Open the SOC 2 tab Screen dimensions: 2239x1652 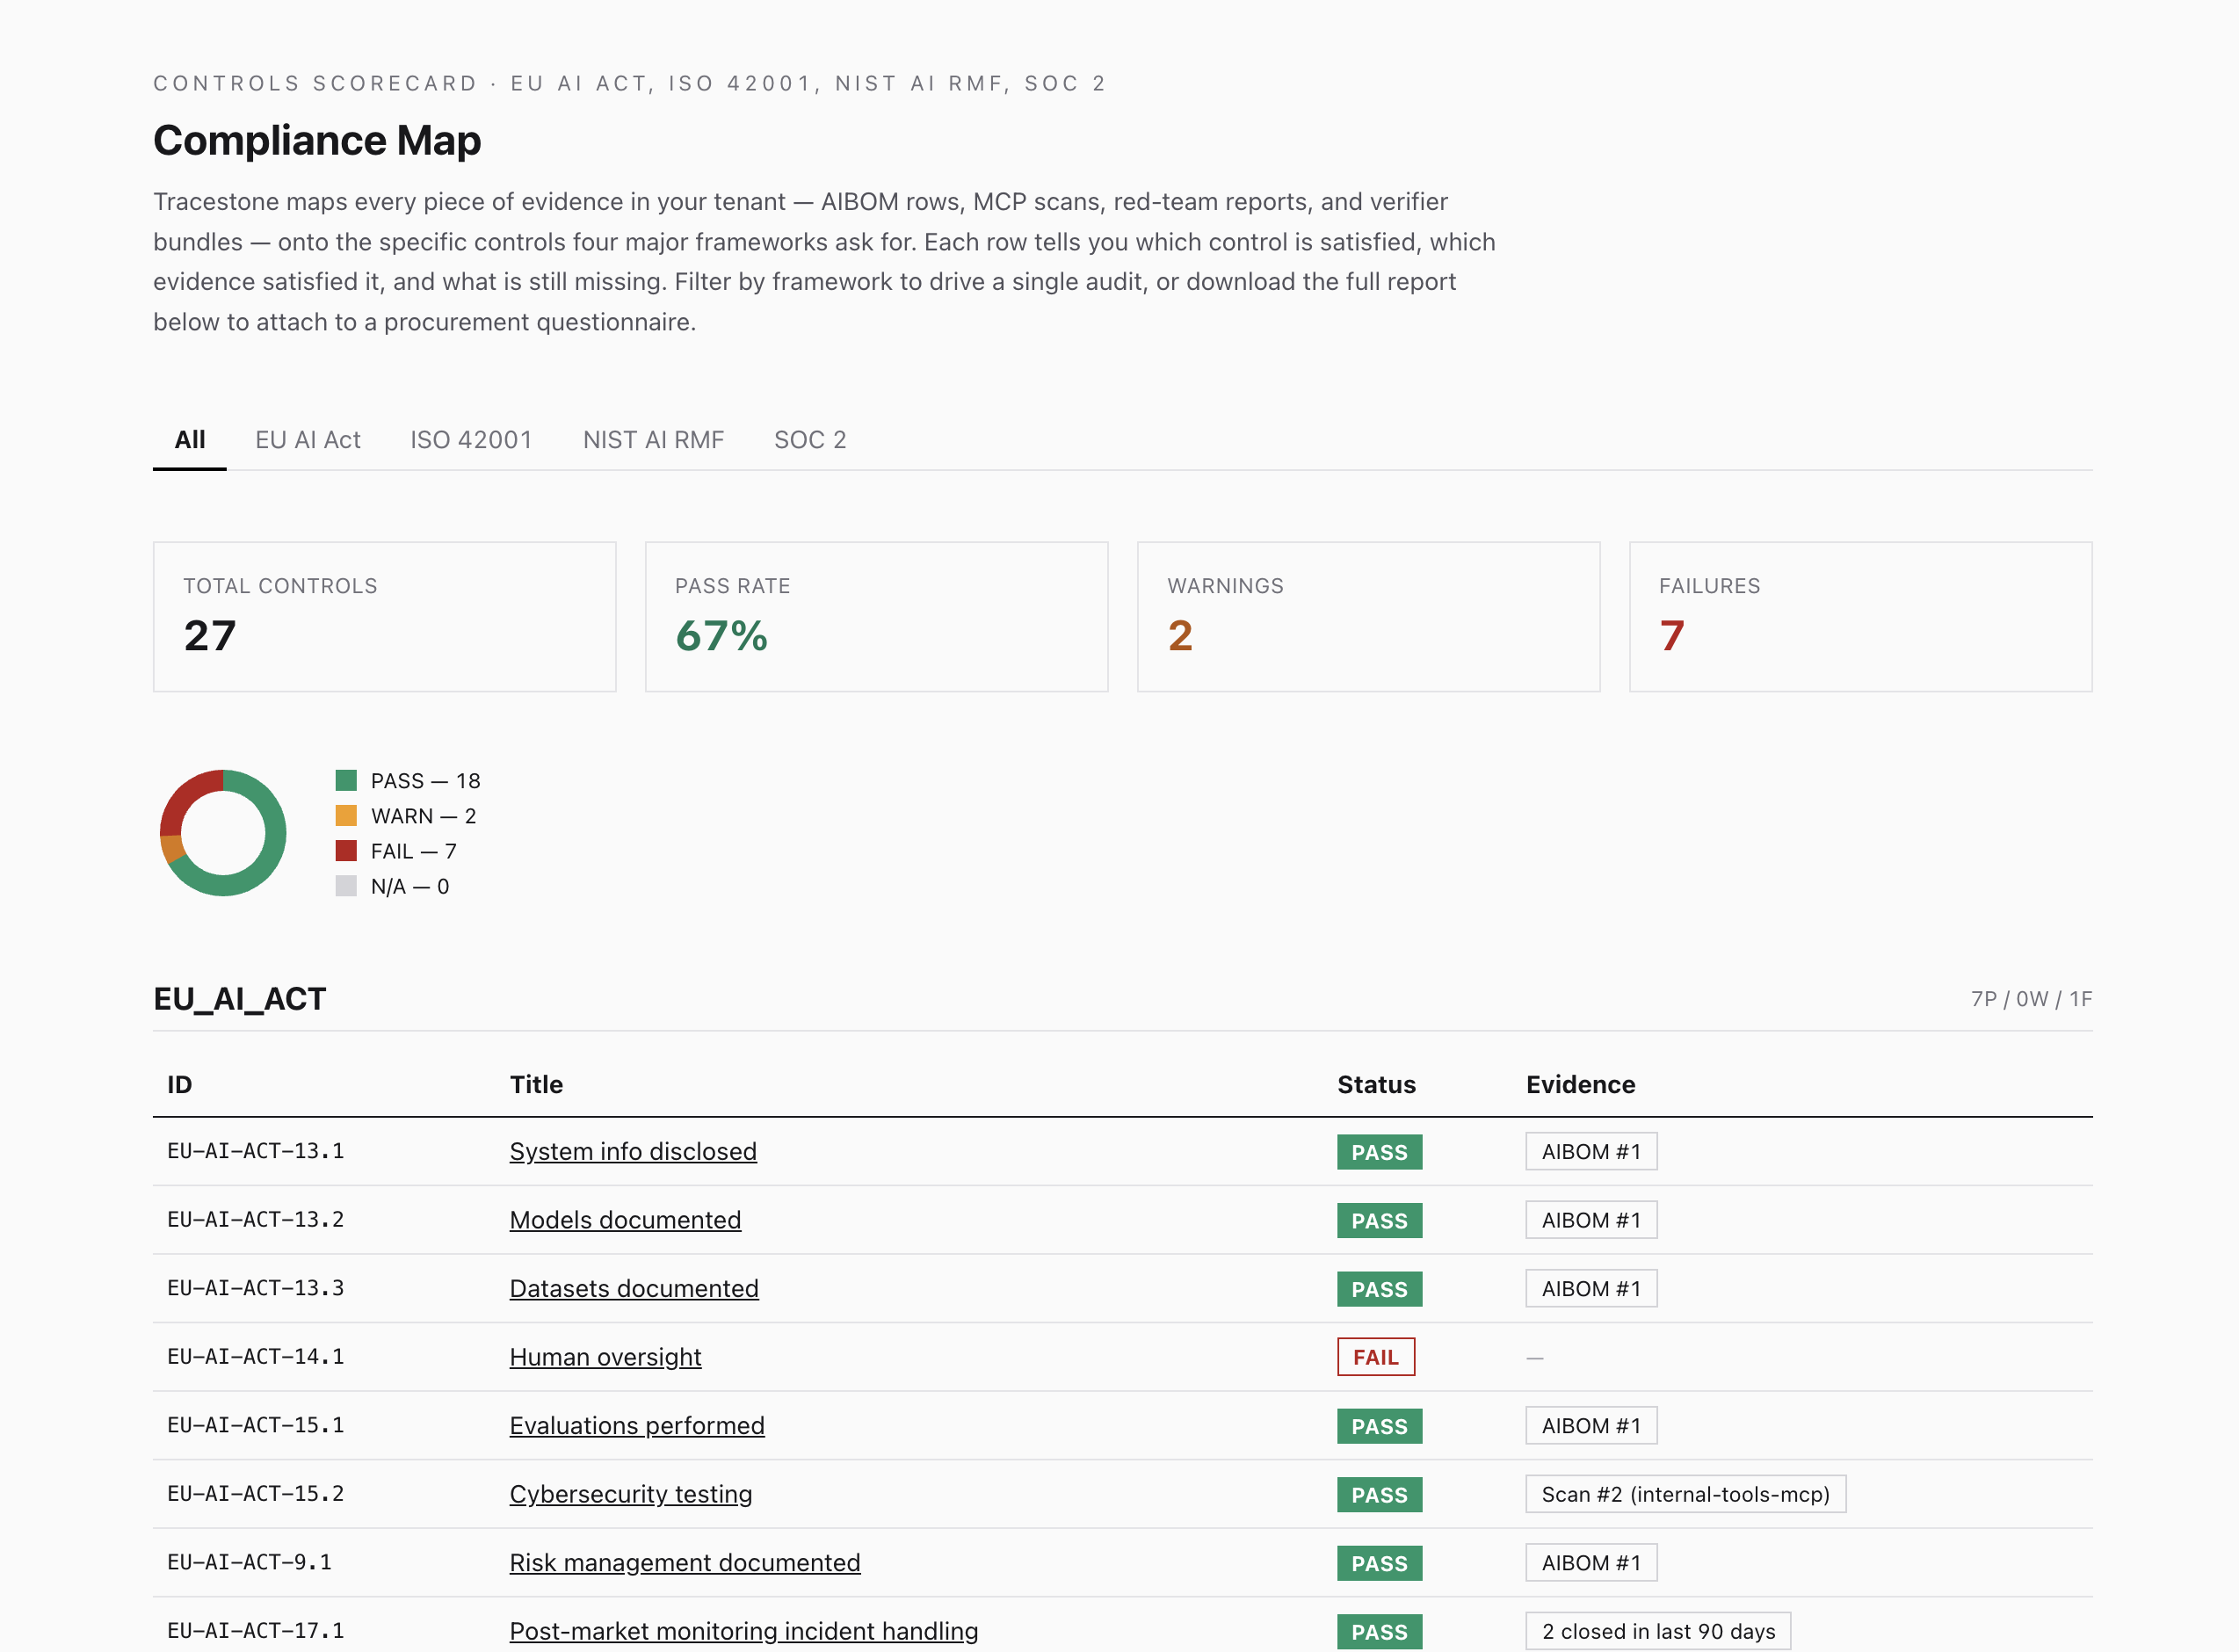(810, 440)
